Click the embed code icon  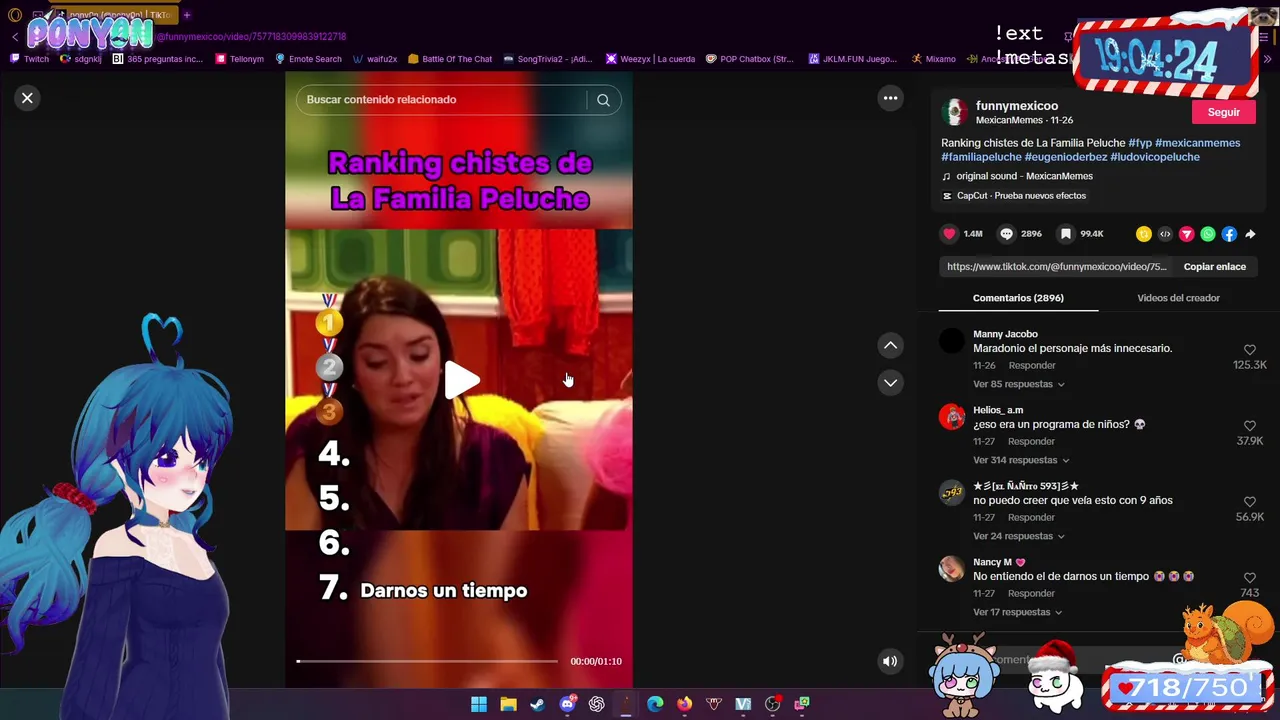click(1165, 234)
